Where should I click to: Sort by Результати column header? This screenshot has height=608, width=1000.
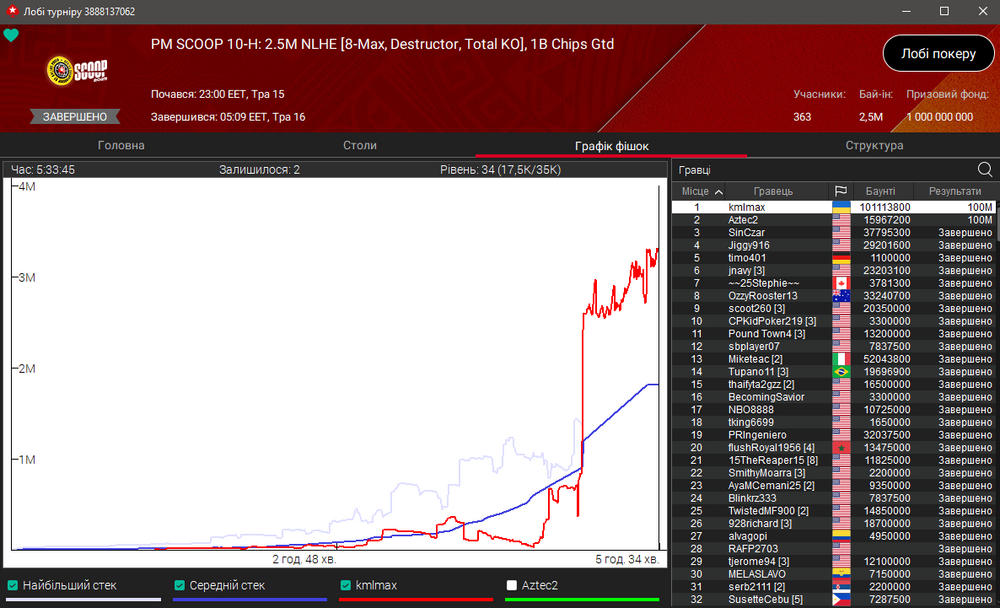(955, 191)
